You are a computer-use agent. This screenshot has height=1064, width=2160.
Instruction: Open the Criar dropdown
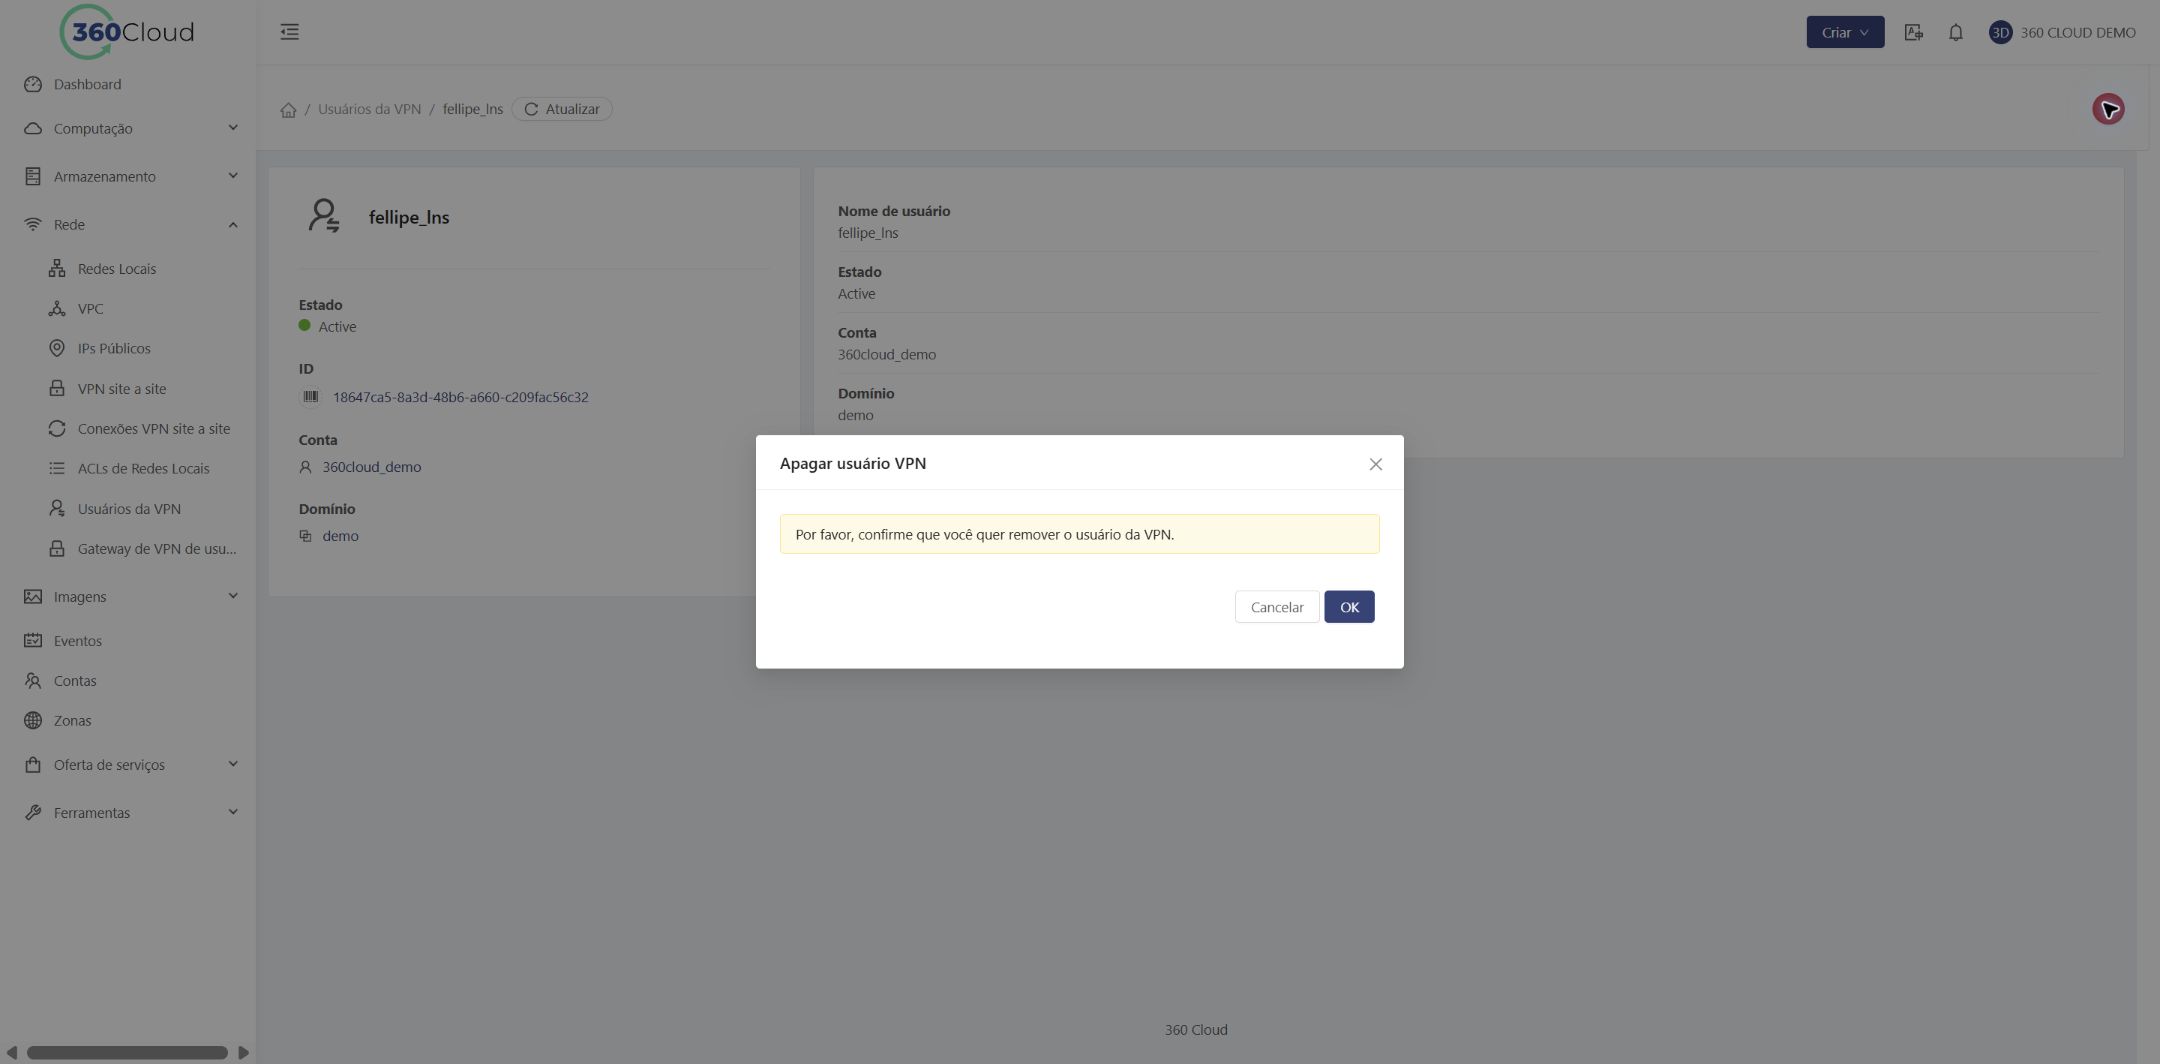click(1845, 32)
